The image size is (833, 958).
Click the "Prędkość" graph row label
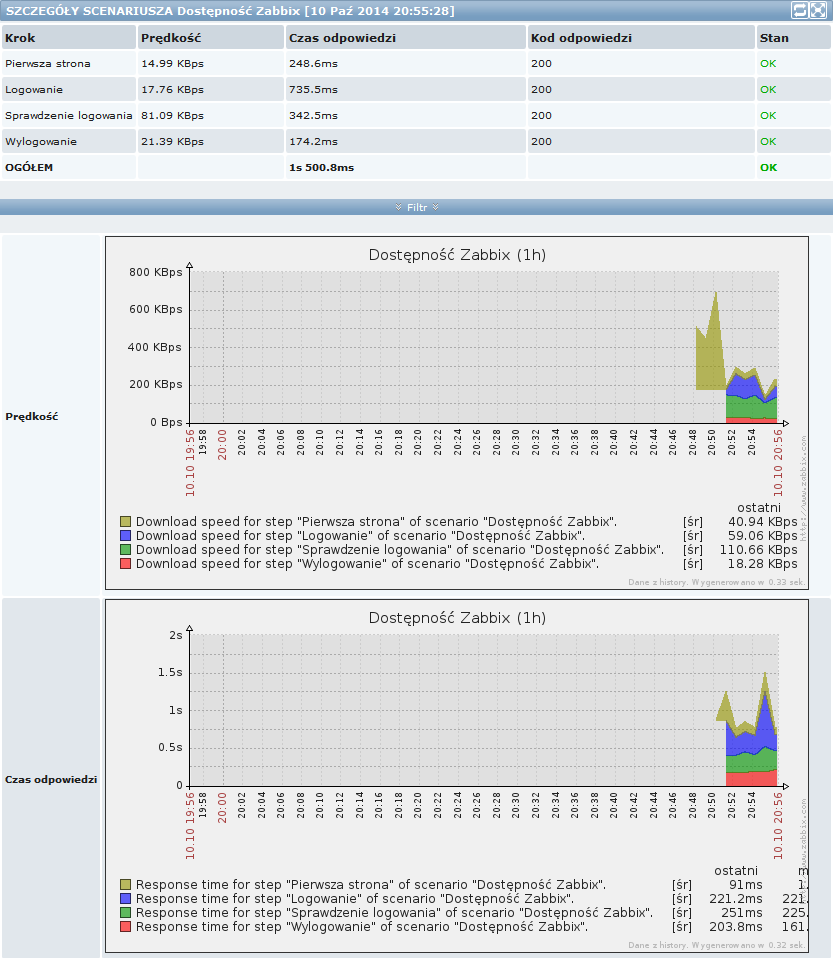(32, 417)
